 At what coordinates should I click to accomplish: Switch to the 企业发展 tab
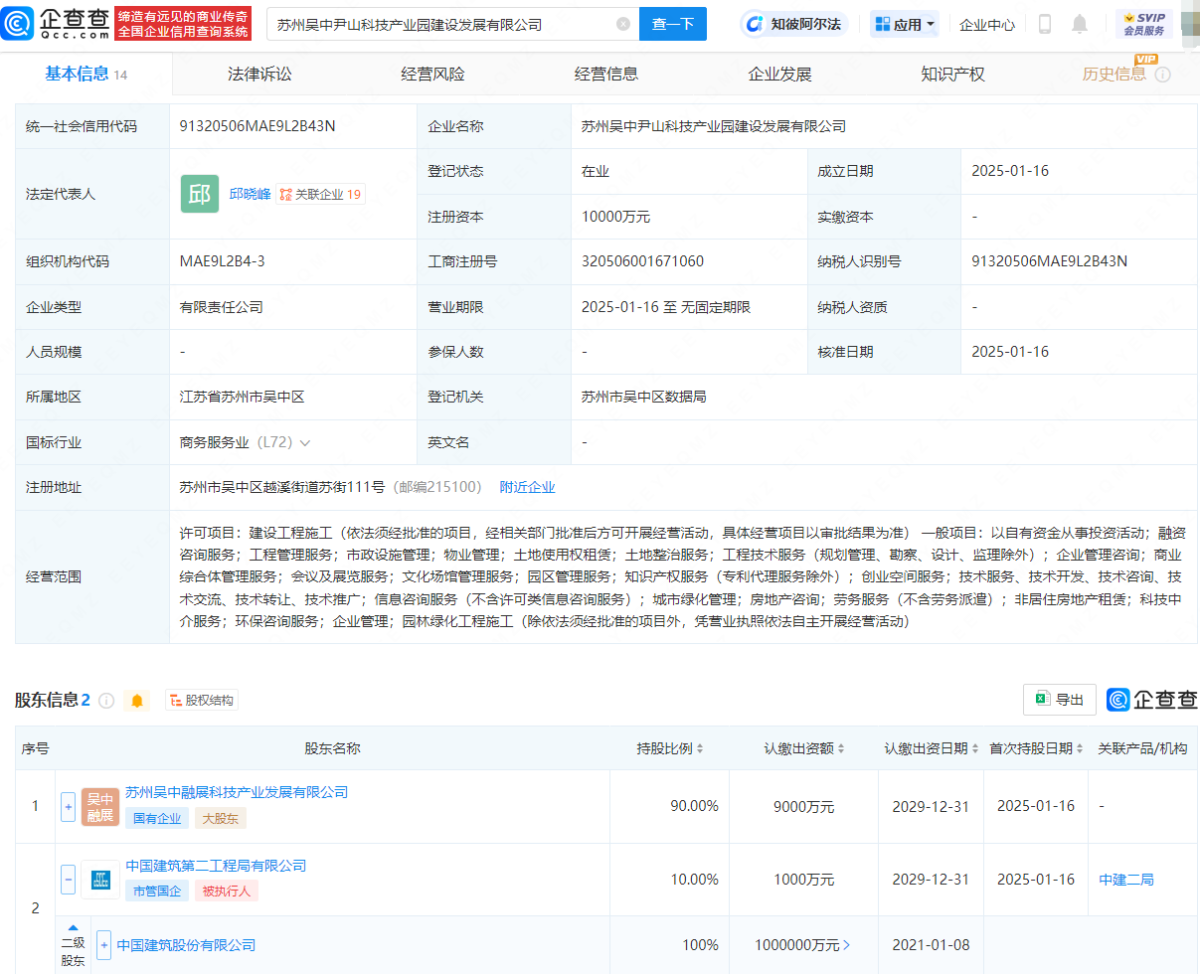[780, 74]
